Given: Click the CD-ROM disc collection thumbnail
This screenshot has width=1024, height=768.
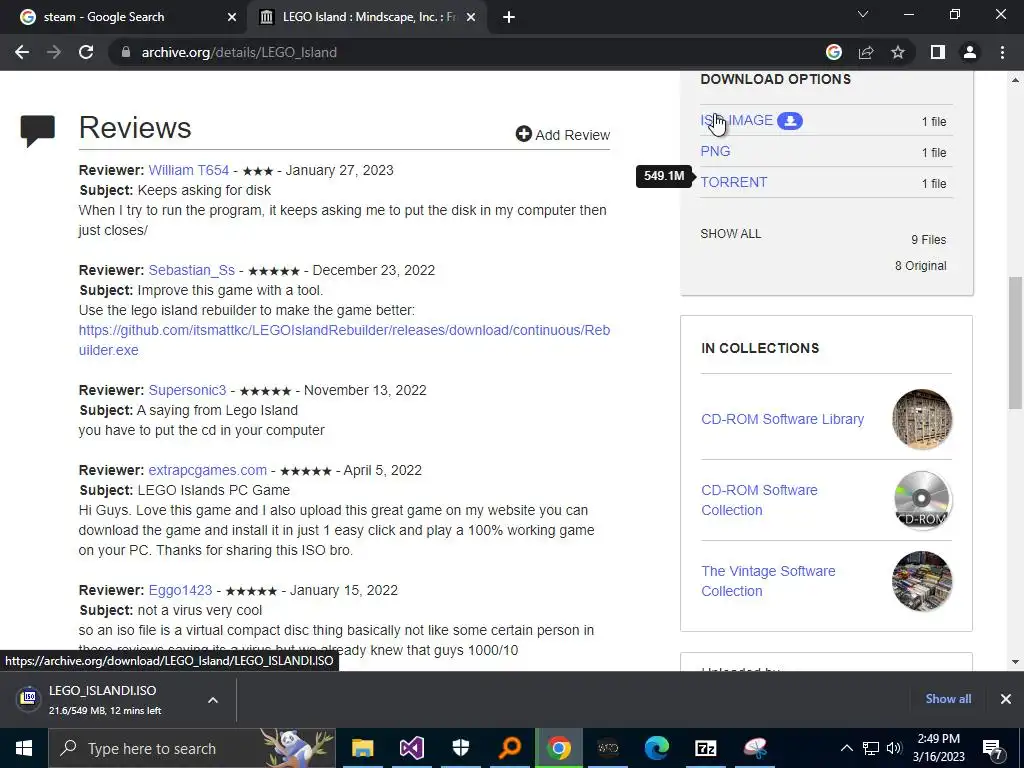Looking at the screenshot, I should [921, 500].
